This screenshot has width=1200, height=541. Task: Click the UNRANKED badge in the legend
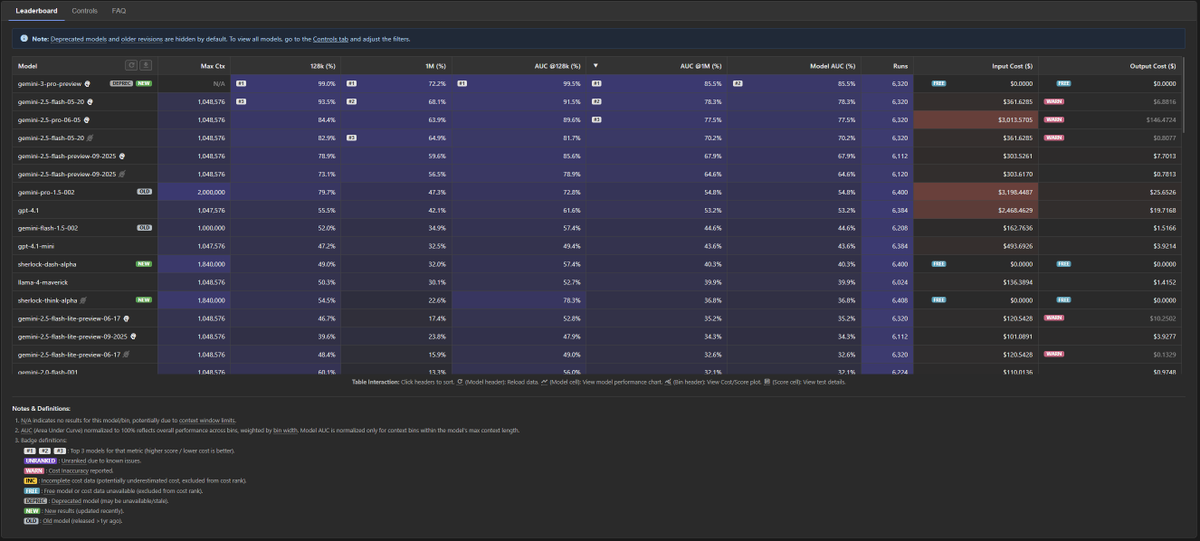click(41, 460)
